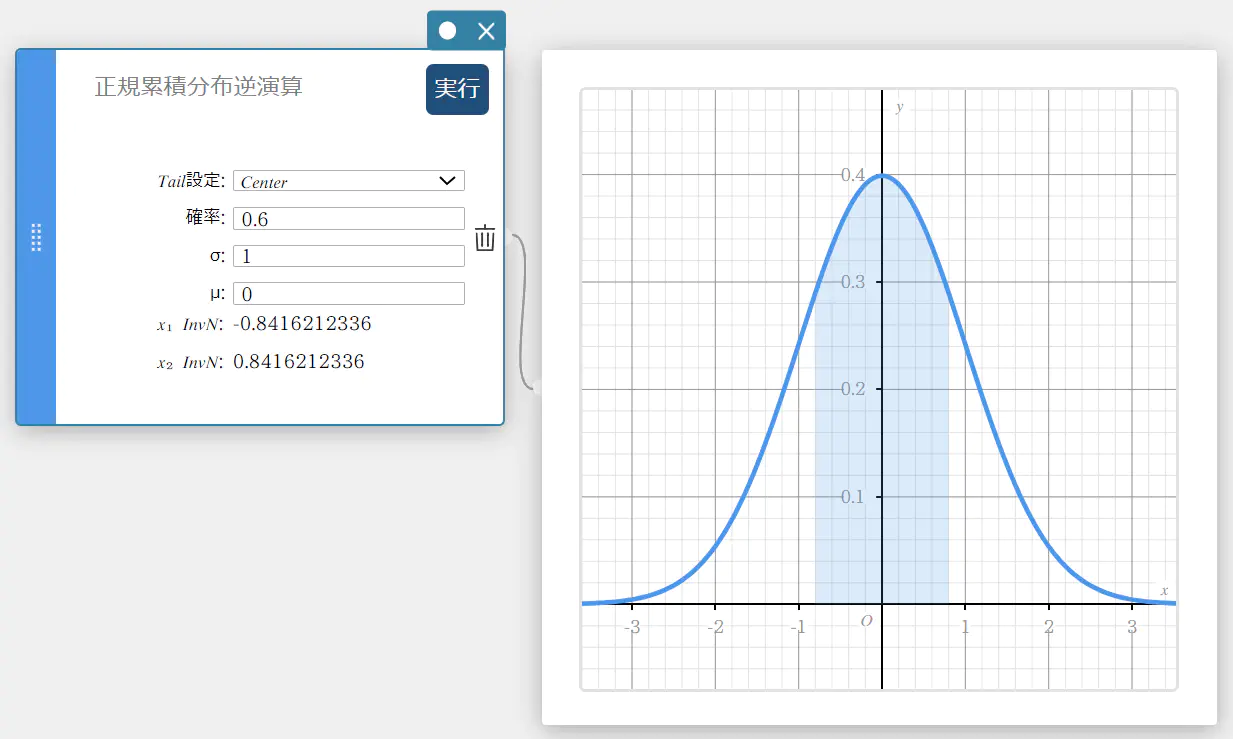
Task: Click the origin O label on the graph
Action: tap(866, 621)
